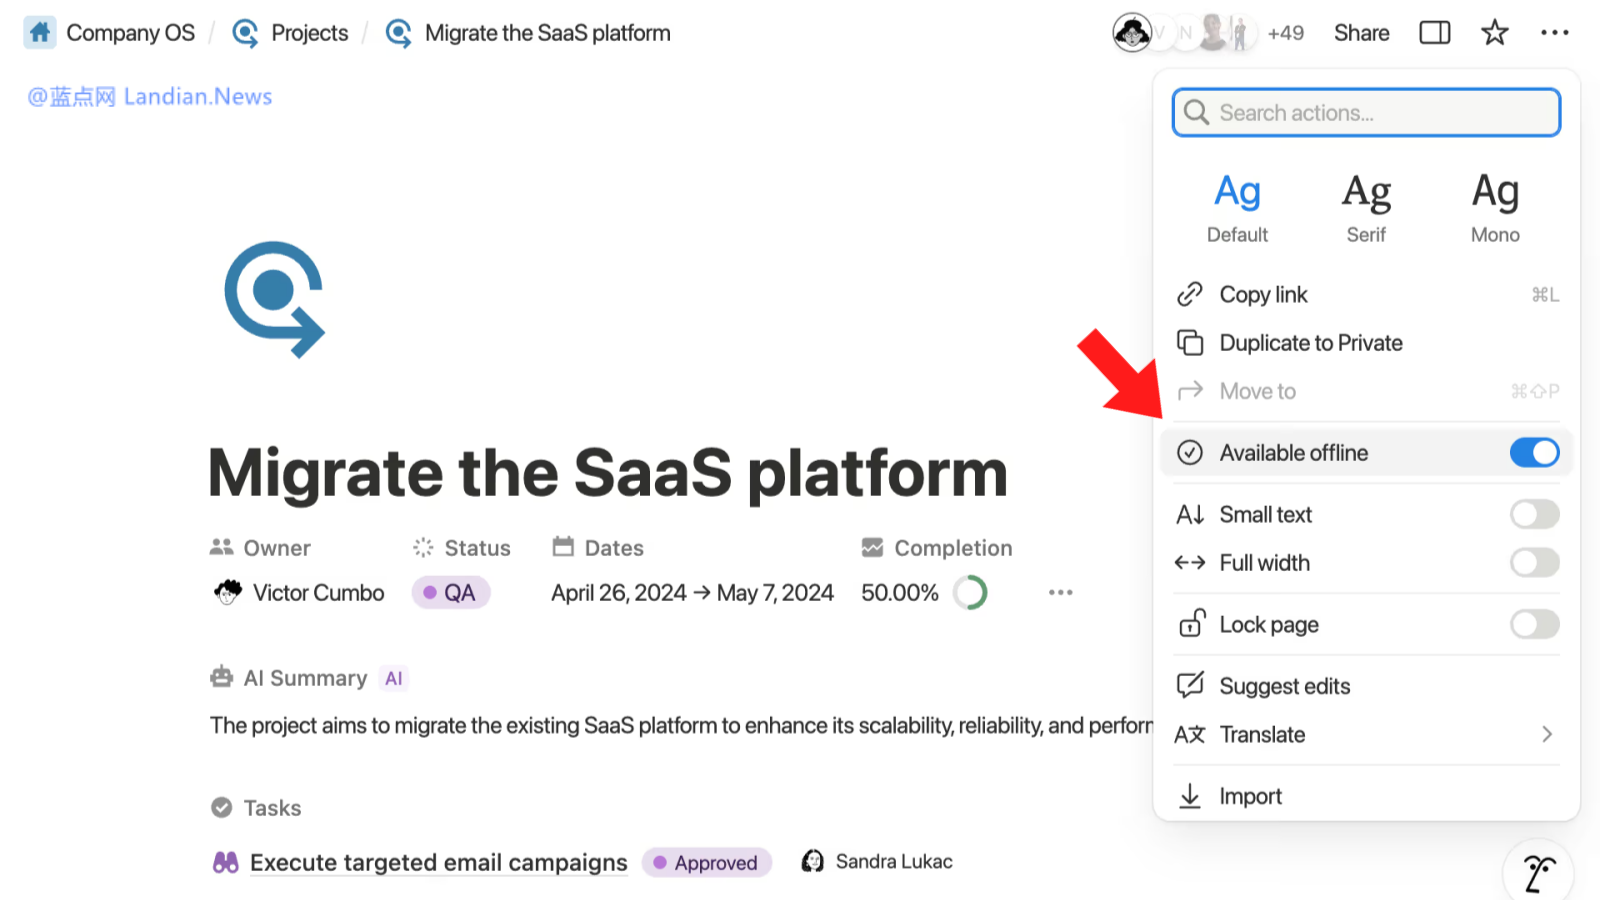Image resolution: width=1600 pixels, height=900 pixels.
Task: Switch on the Lock page toggle
Action: [x=1534, y=625]
